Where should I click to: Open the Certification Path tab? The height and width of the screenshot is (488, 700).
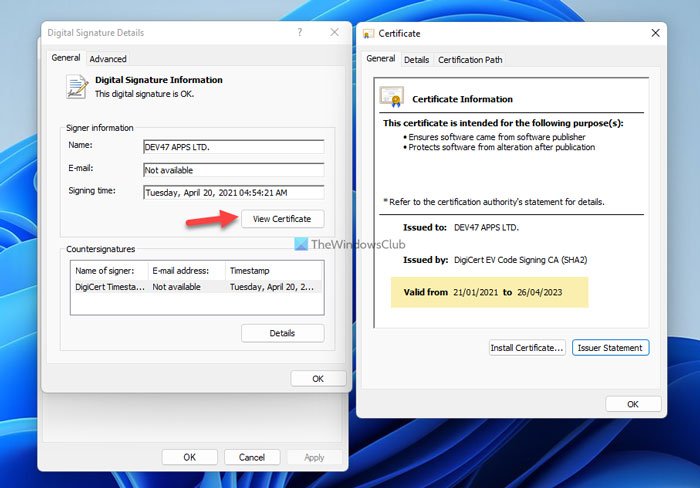pos(470,60)
